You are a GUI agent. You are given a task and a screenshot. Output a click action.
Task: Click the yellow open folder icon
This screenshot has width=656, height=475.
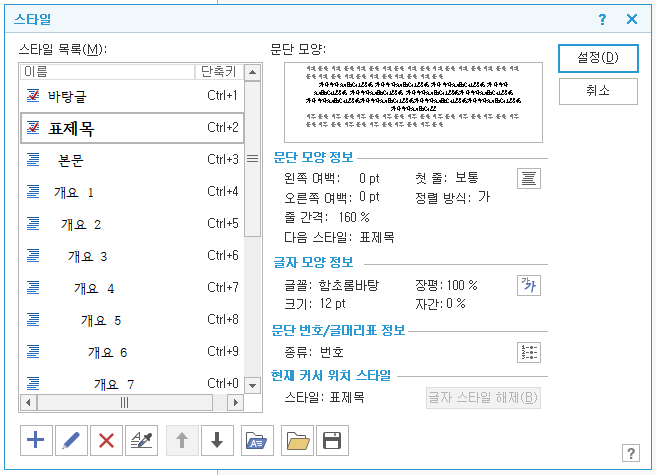(297, 440)
